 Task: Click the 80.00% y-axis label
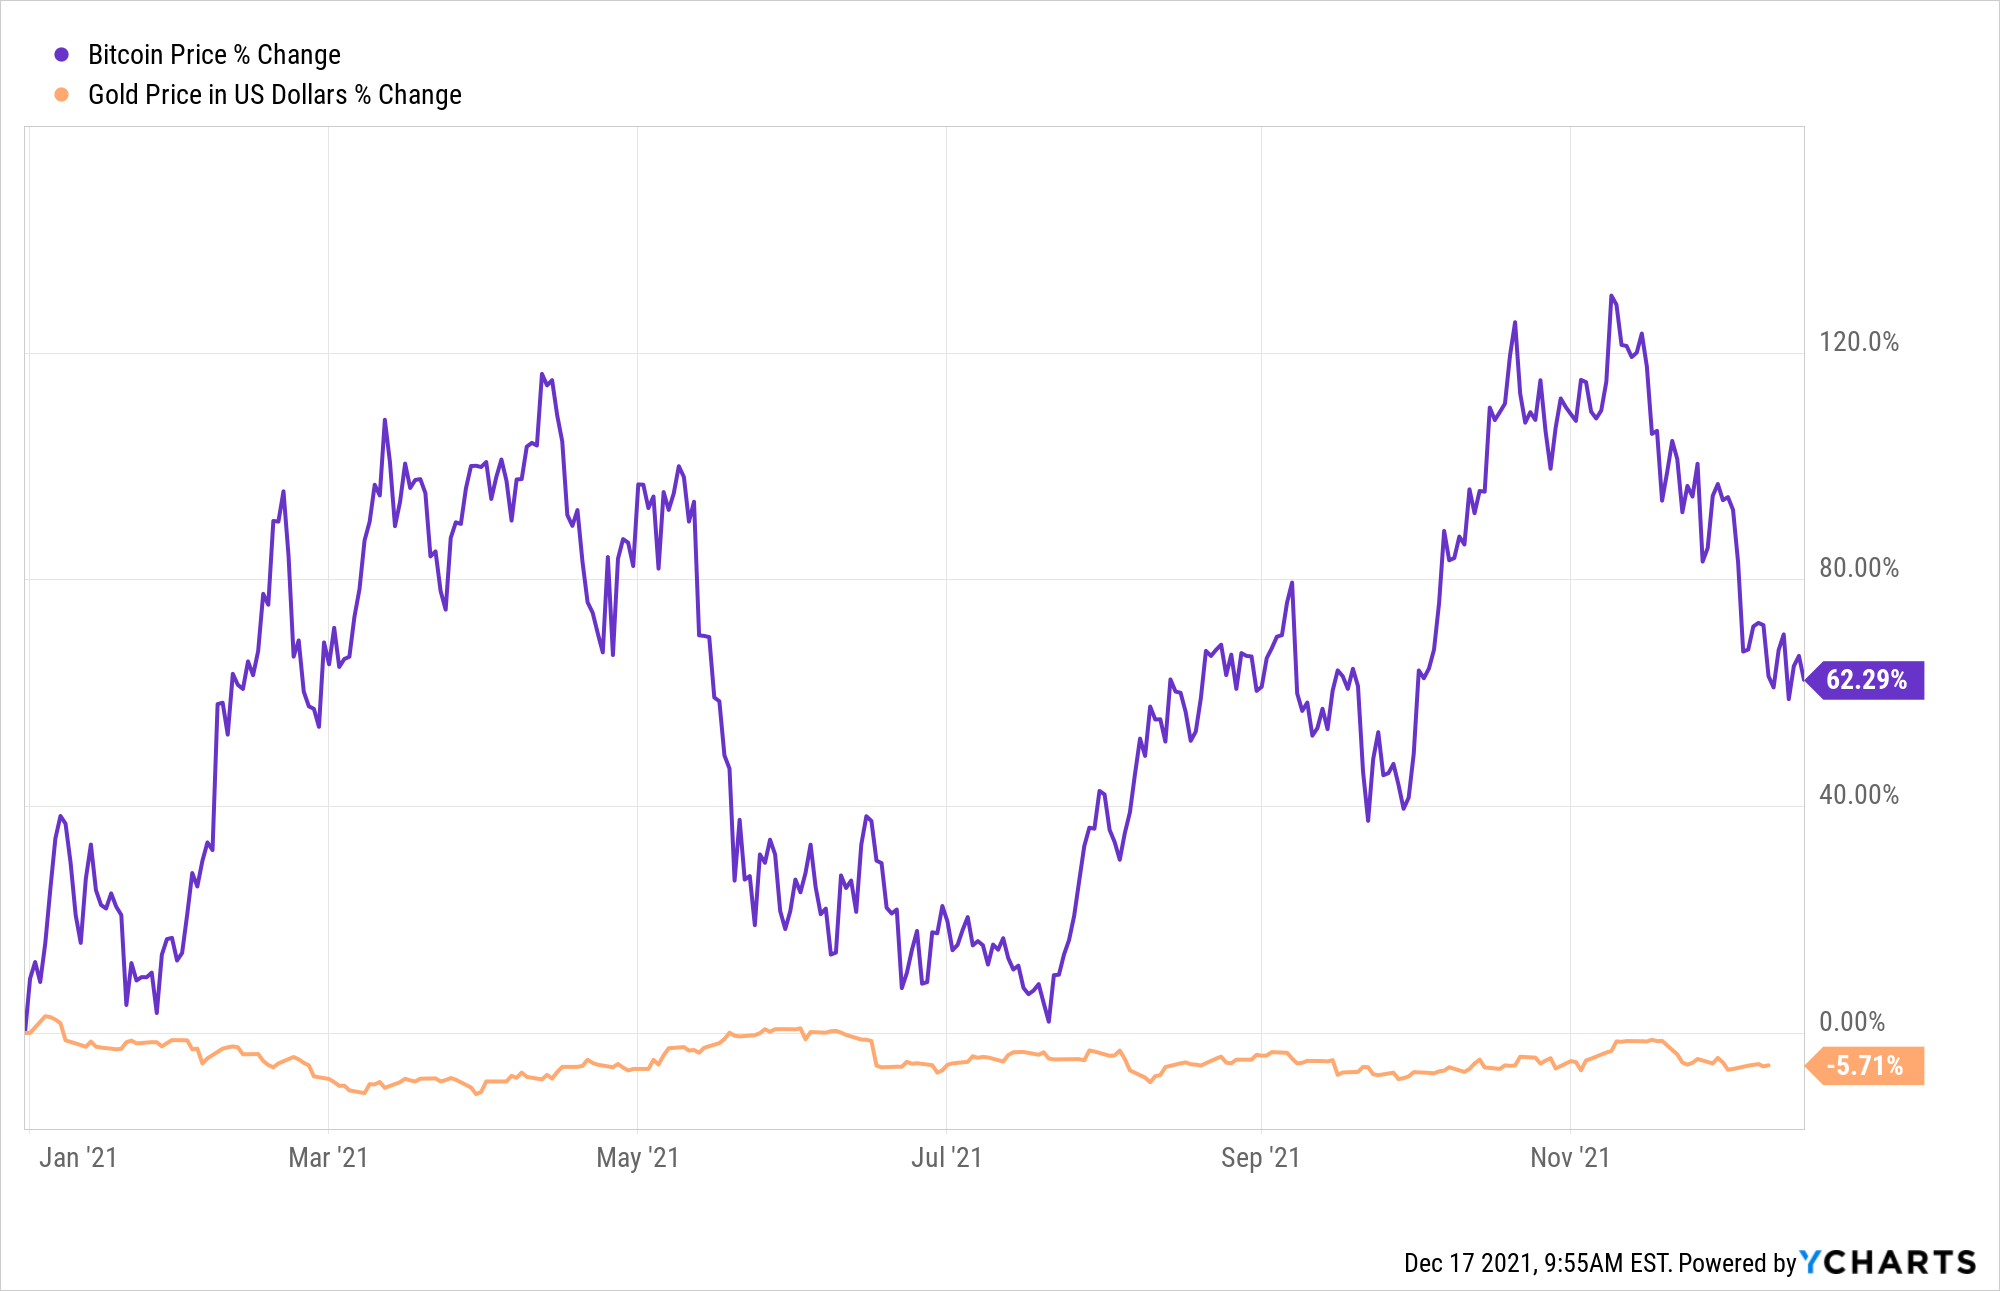tap(1858, 568)
